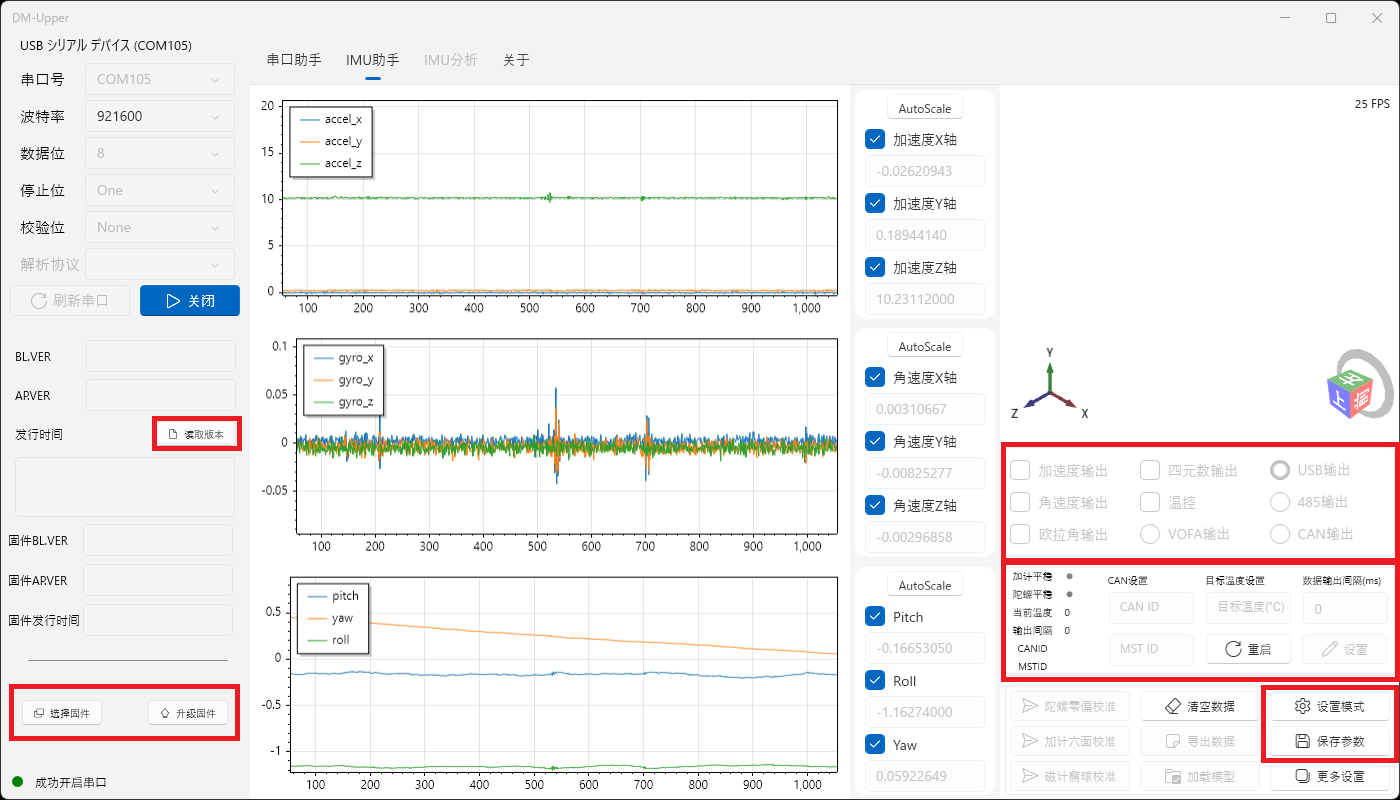Click the read version document icon button
This screenshot has height=800, width=1400.
click(x=196, y=434)
